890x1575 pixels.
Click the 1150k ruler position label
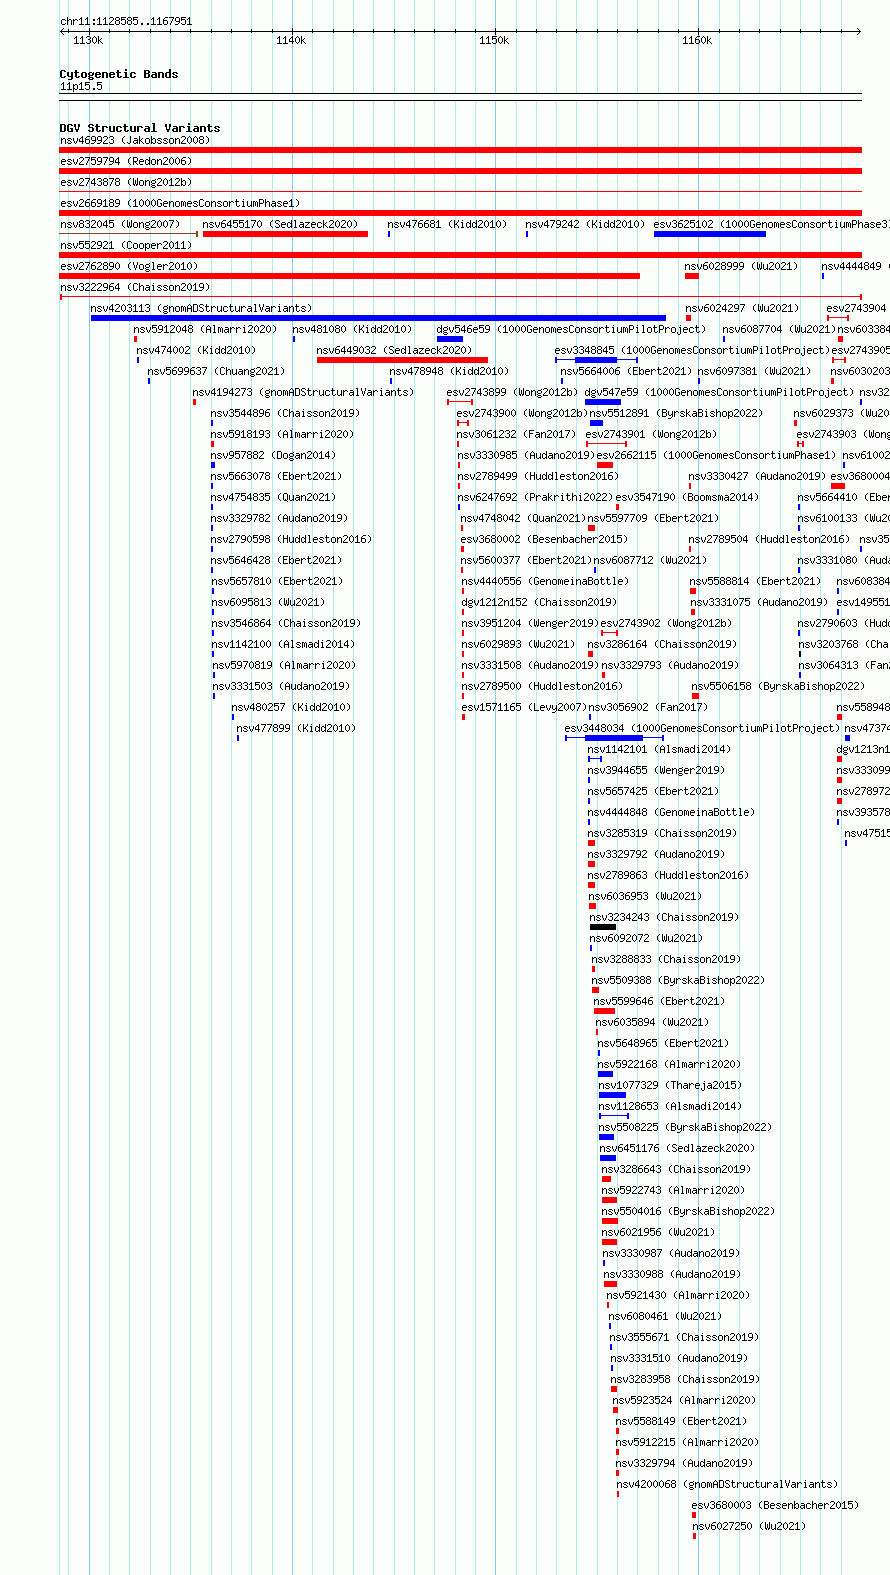(x=494, y=40)
